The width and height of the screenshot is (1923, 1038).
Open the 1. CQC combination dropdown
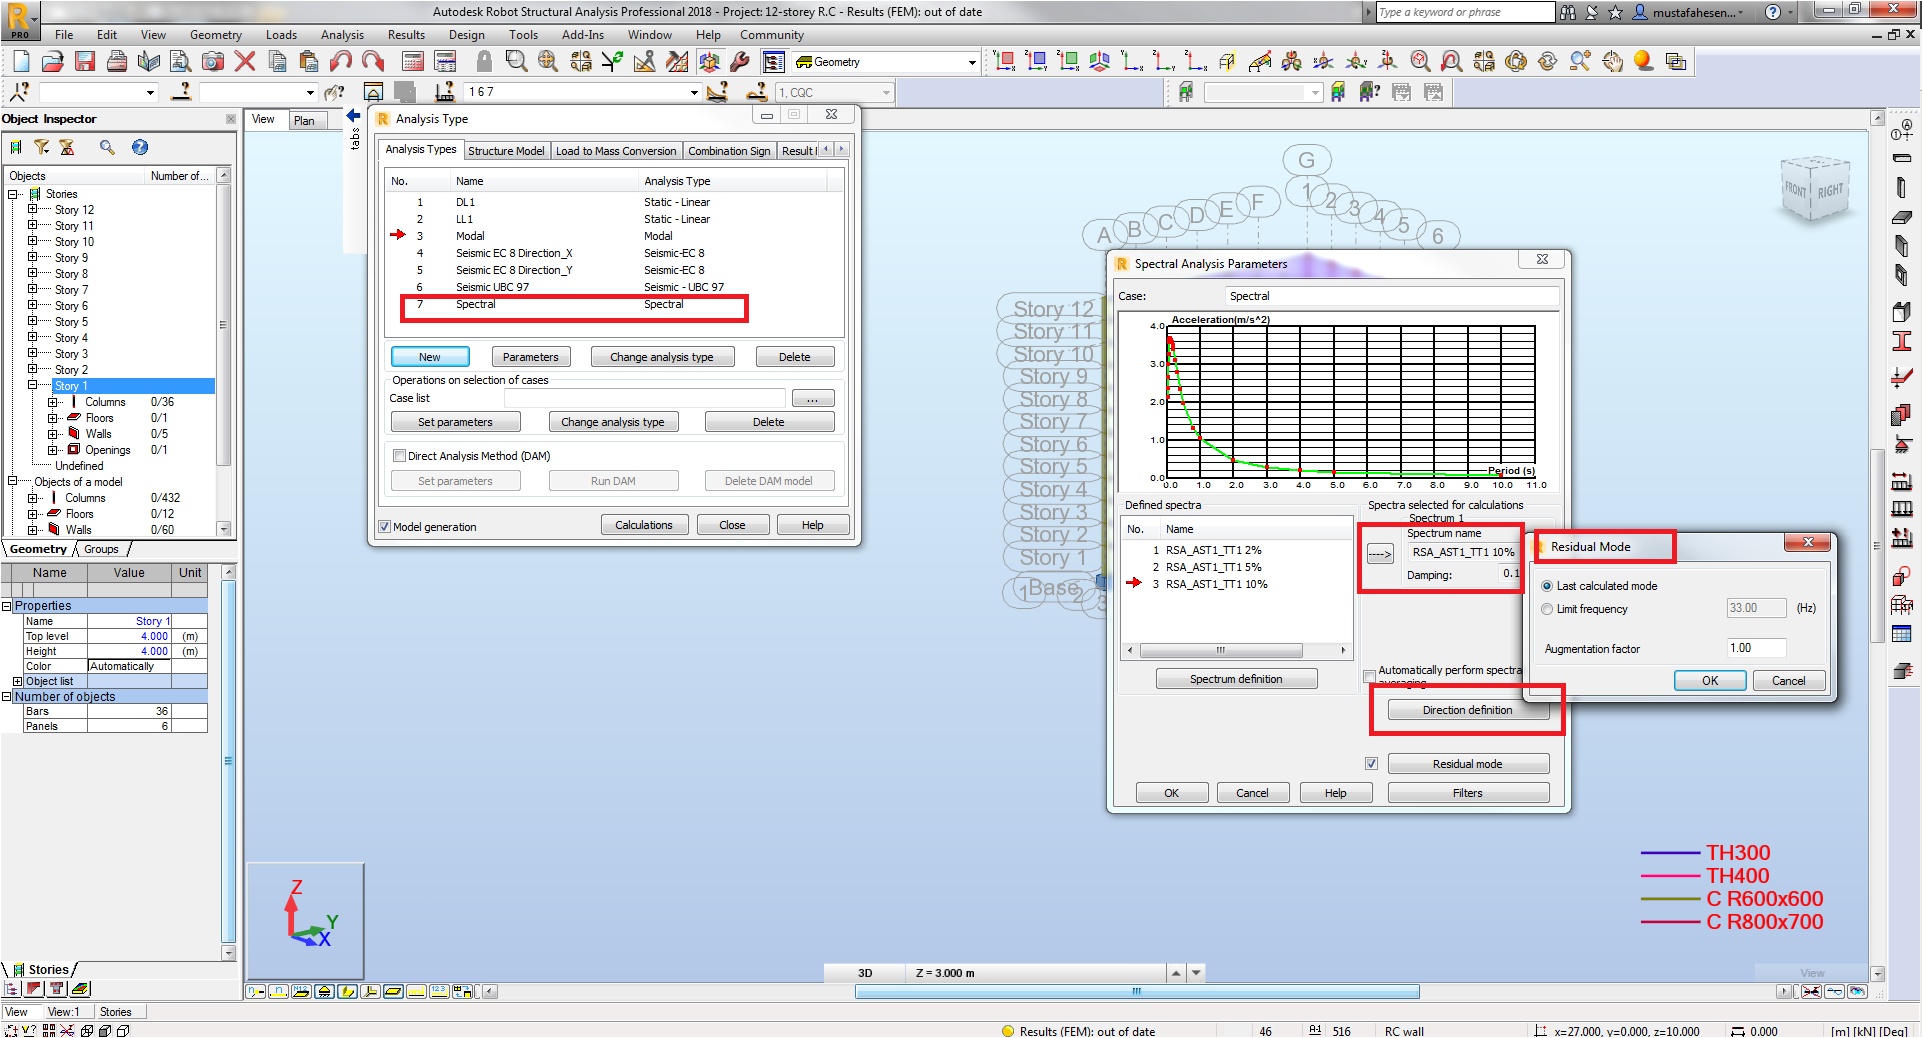point(886,93)
